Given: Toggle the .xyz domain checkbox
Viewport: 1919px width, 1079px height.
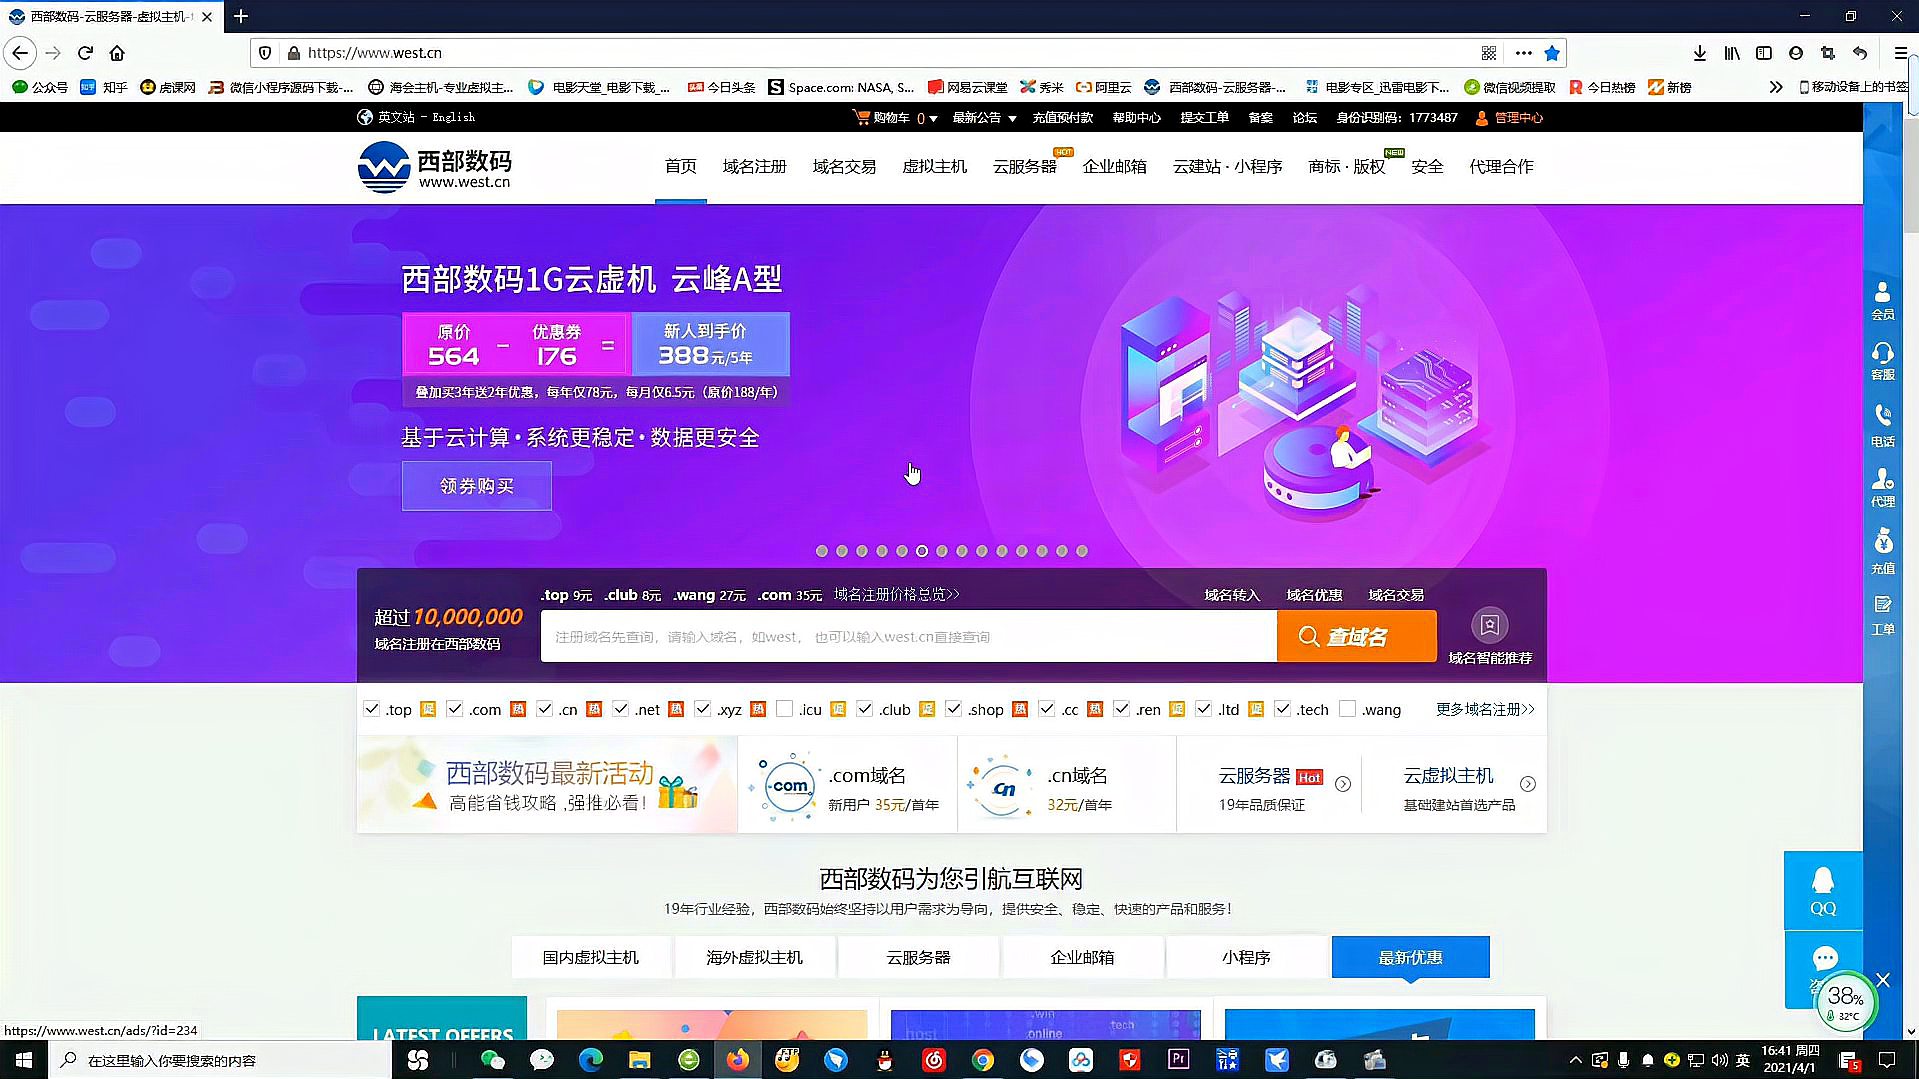Looking at the screenshot, I should coord(702,709).
